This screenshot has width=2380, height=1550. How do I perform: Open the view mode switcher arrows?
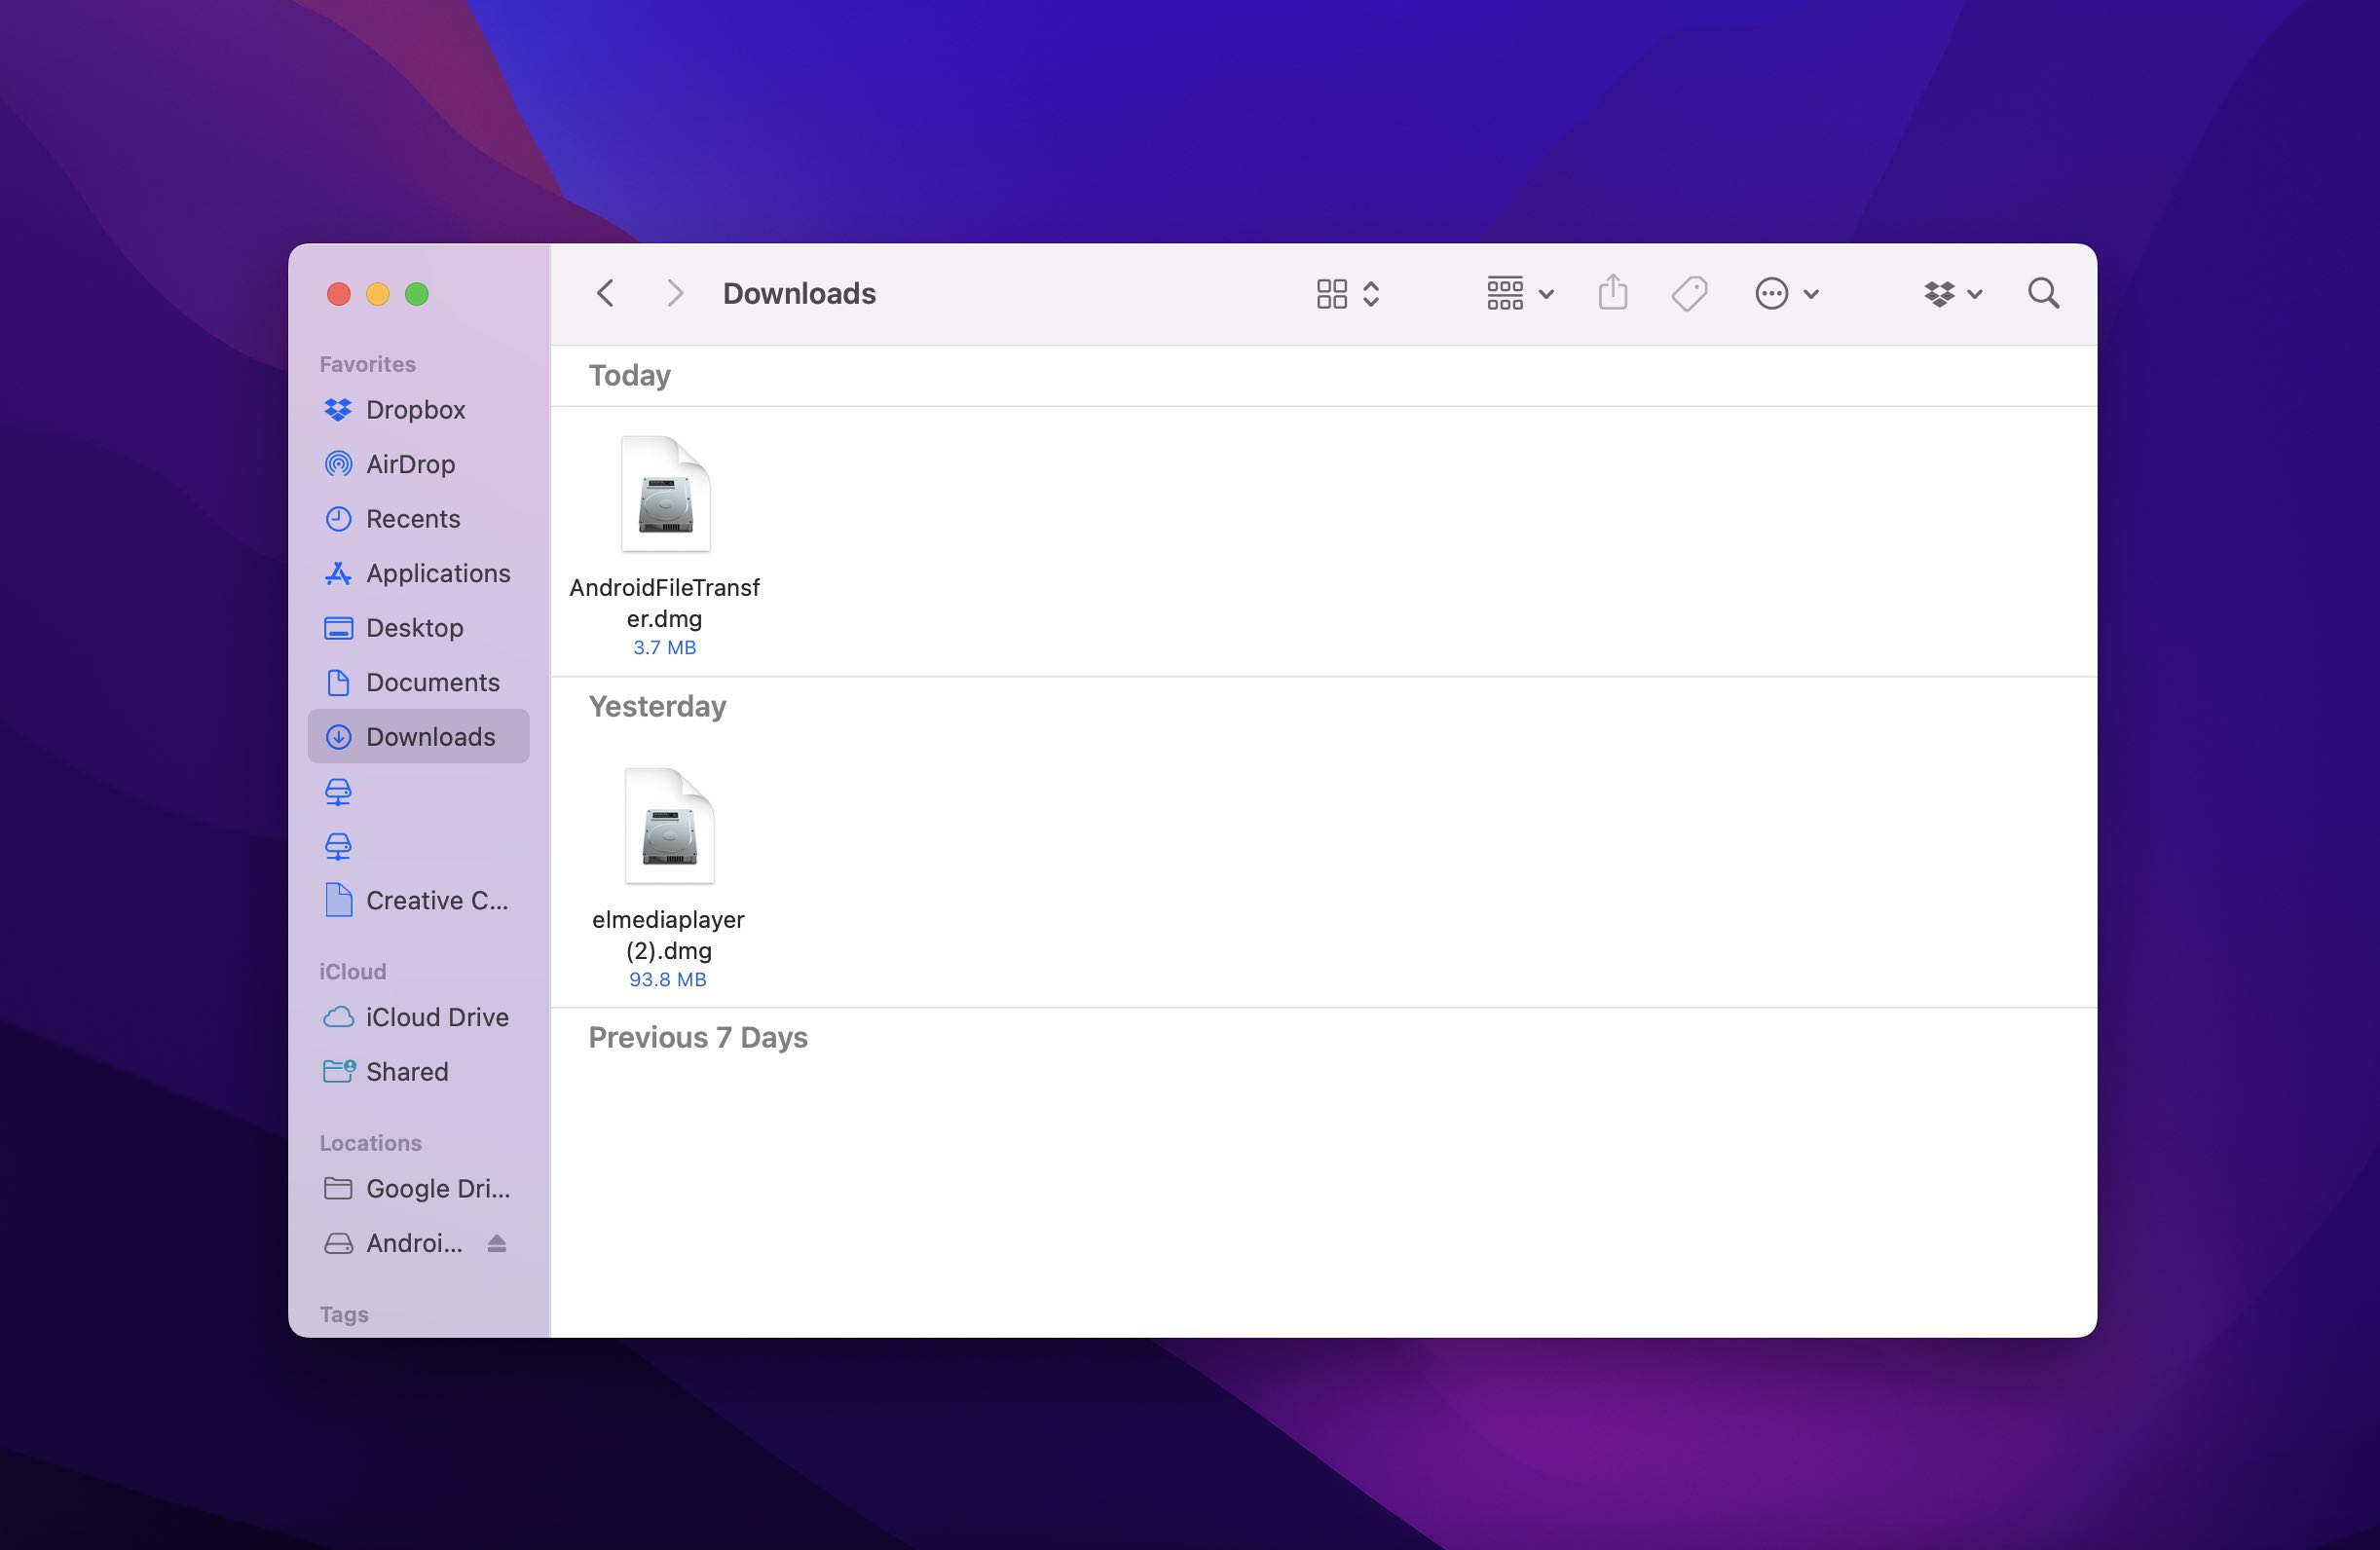(1371, 293)
